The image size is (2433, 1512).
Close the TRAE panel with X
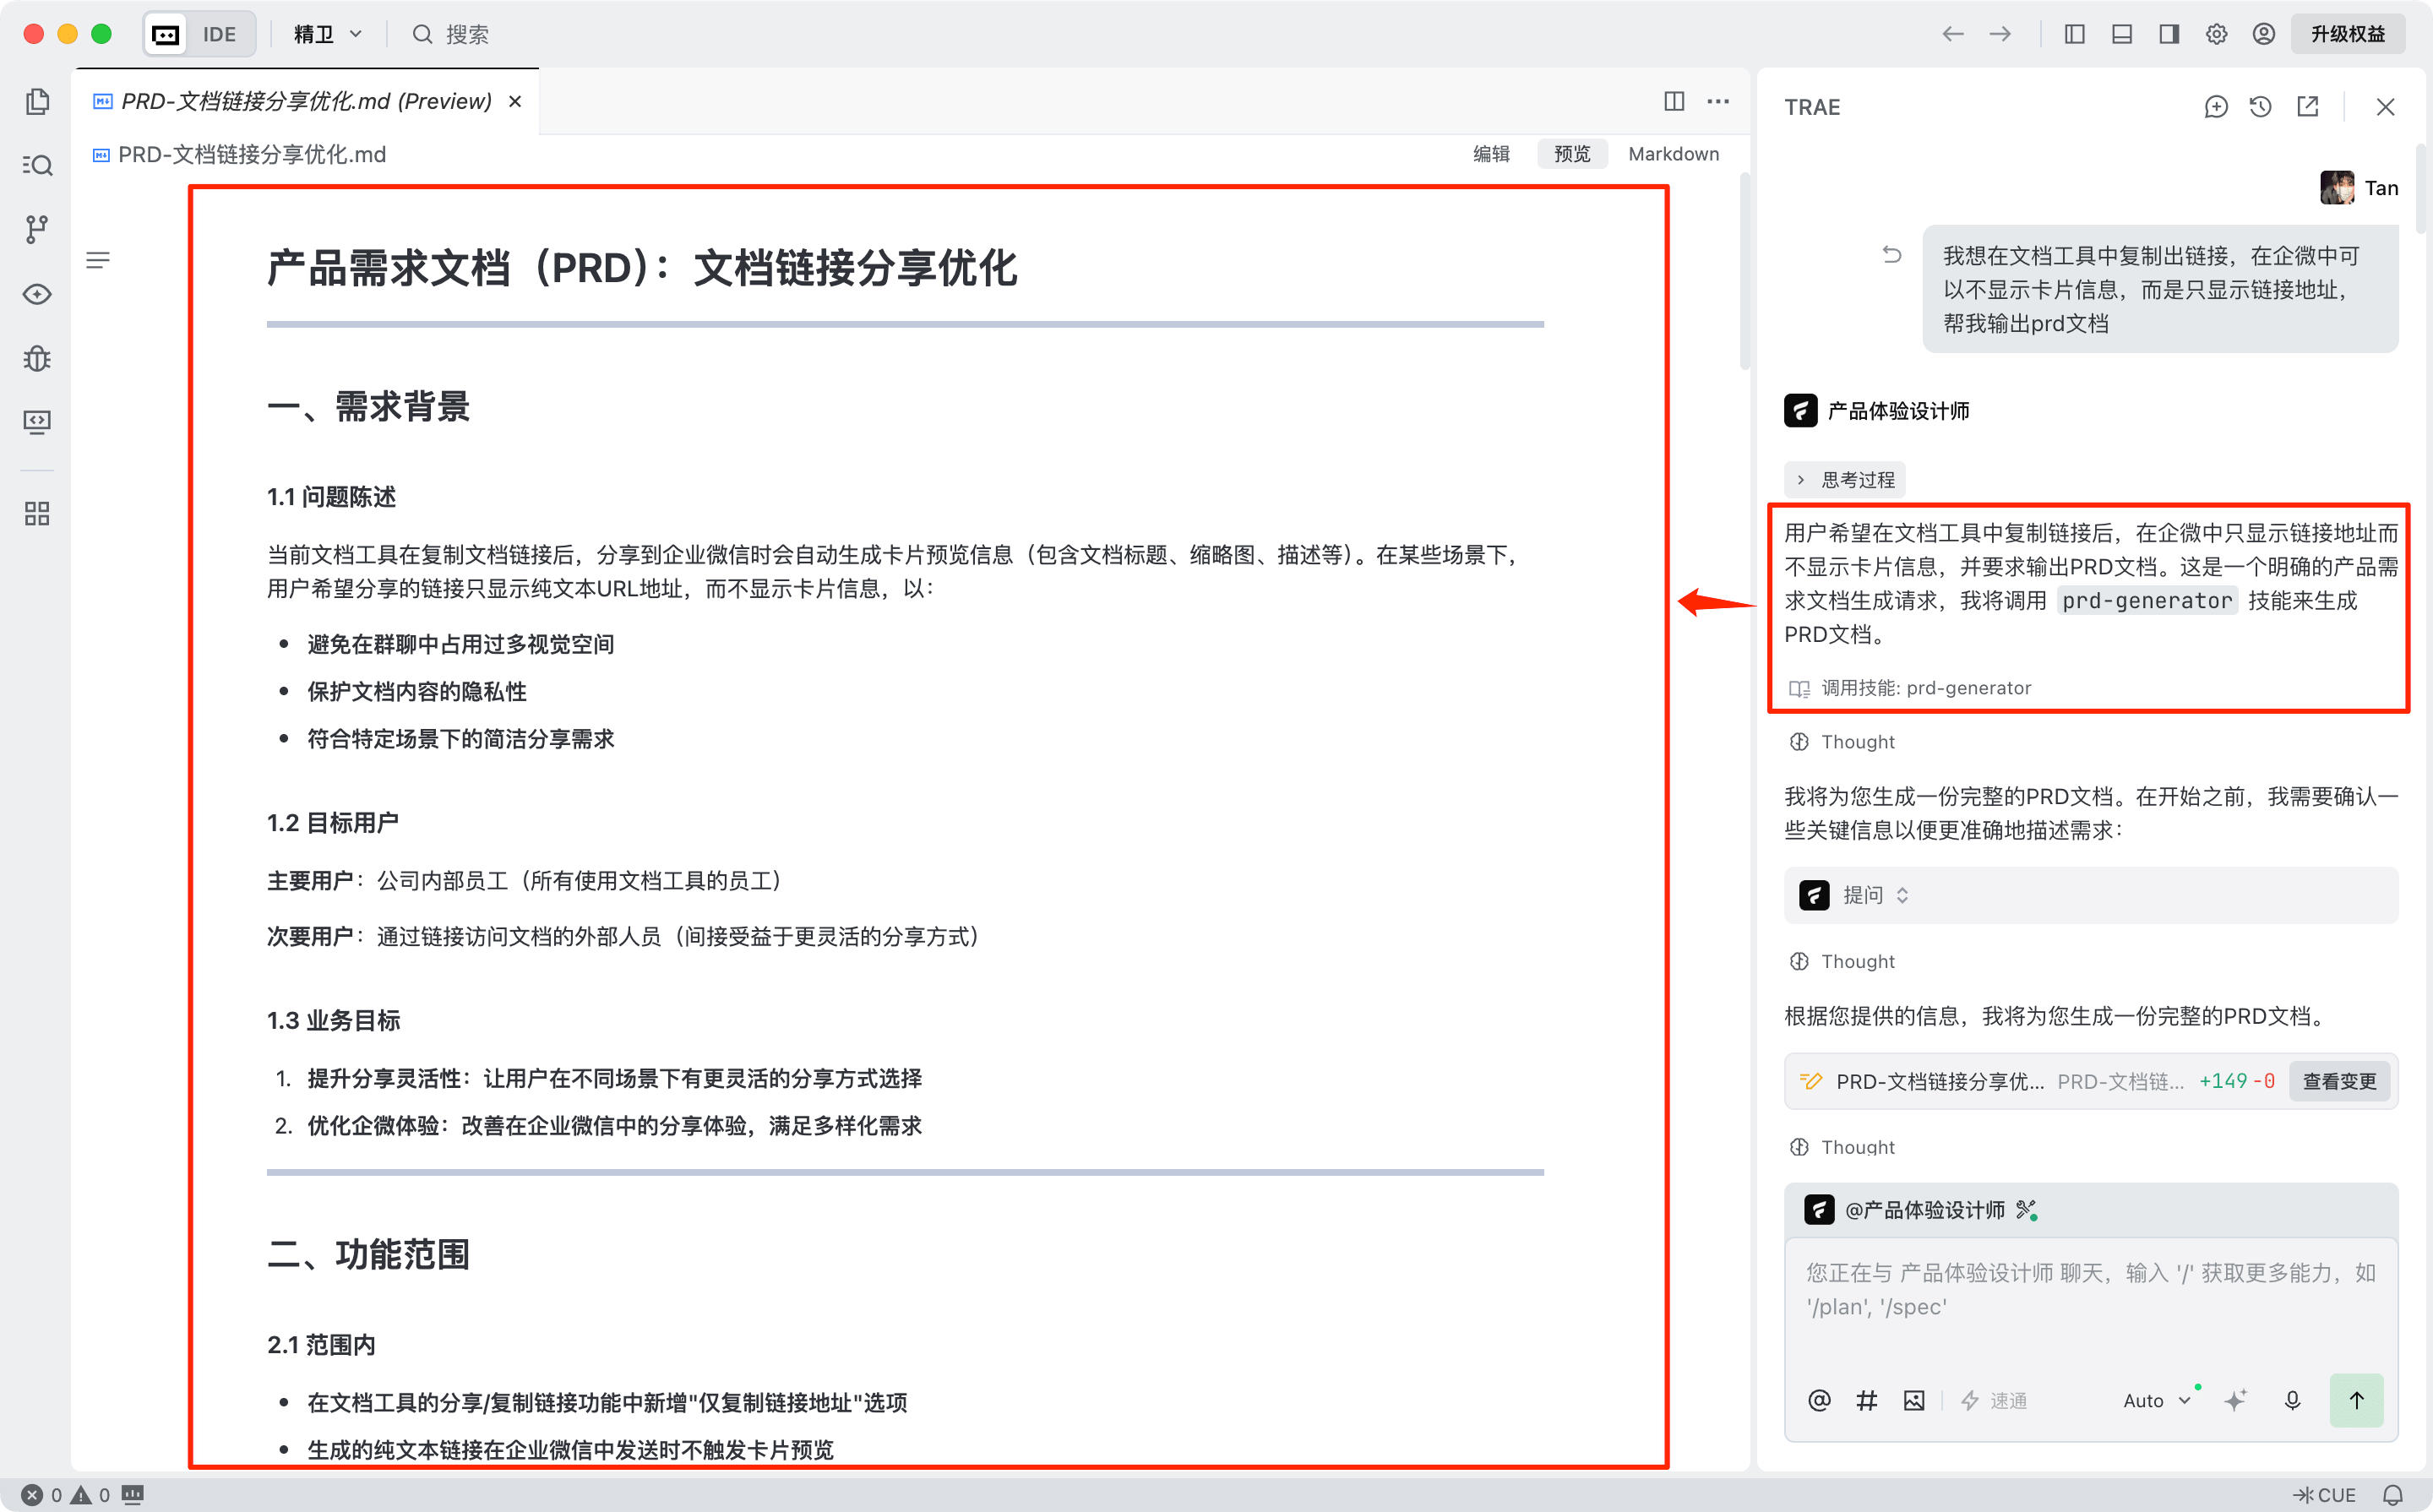[2385, 107]
